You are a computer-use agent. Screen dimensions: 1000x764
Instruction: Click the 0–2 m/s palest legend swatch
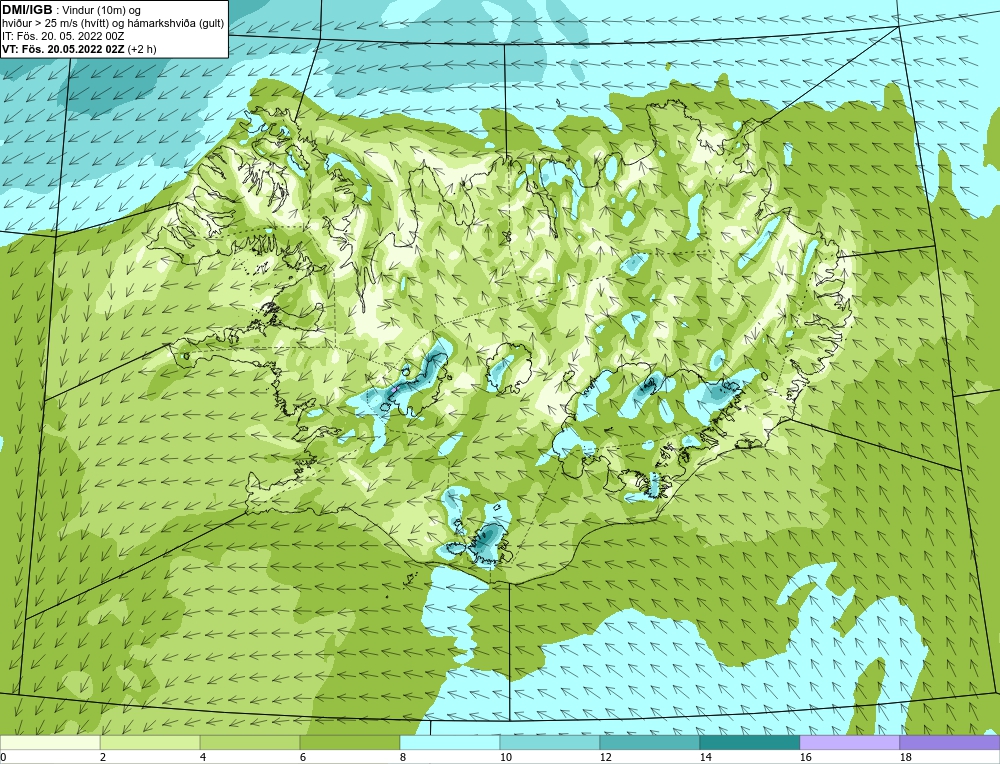pos(50,743)
